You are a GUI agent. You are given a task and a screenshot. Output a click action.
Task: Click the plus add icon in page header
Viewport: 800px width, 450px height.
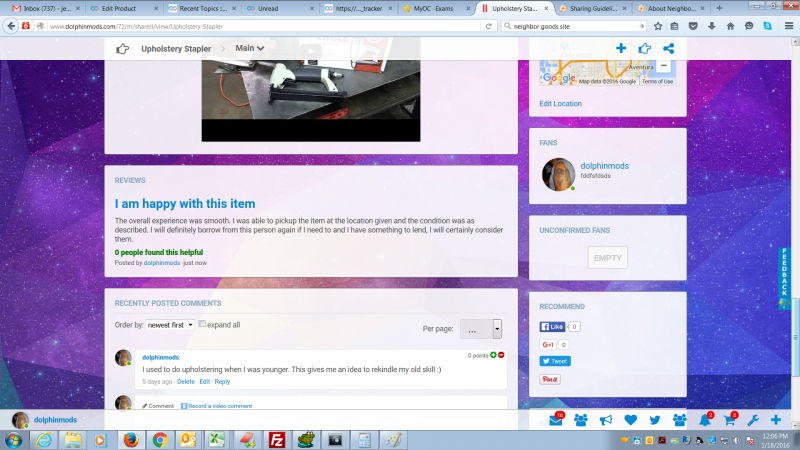click(621, 48)
